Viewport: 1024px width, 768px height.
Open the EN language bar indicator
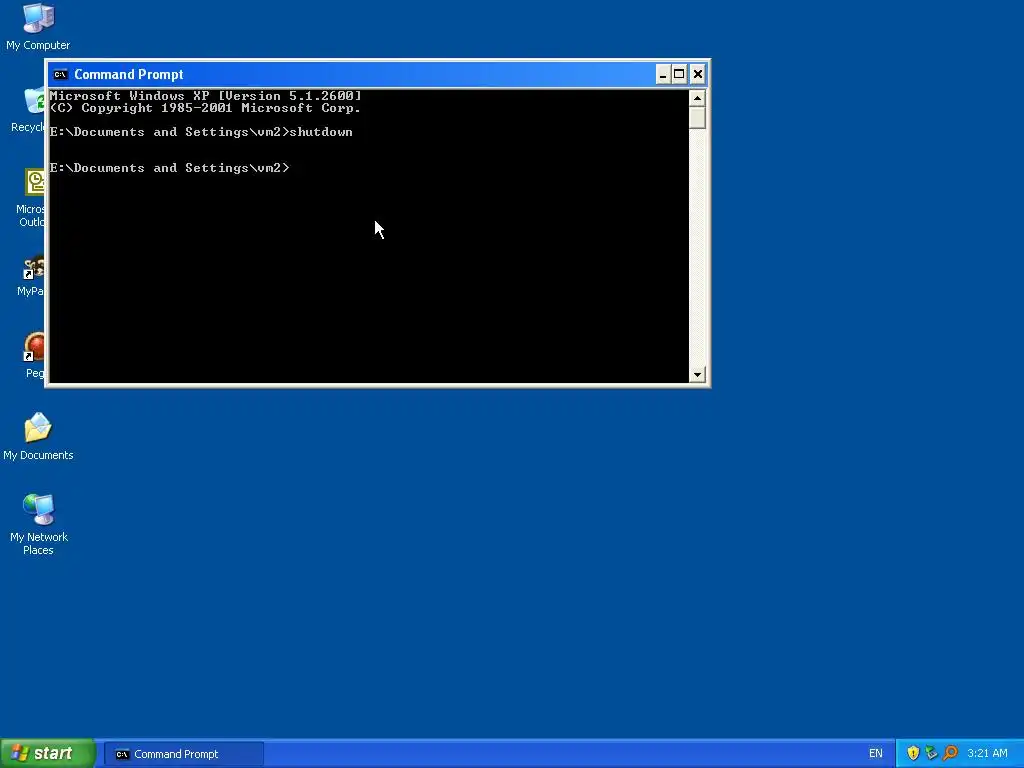click(x=876, y=754)
